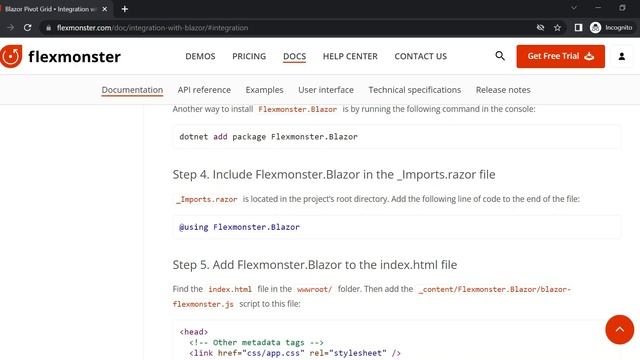The width and height of the screenshot is (640, 360).
Task: Close the Blazor Pivot Grid browser tab
Action: click(x=104, y=9)
